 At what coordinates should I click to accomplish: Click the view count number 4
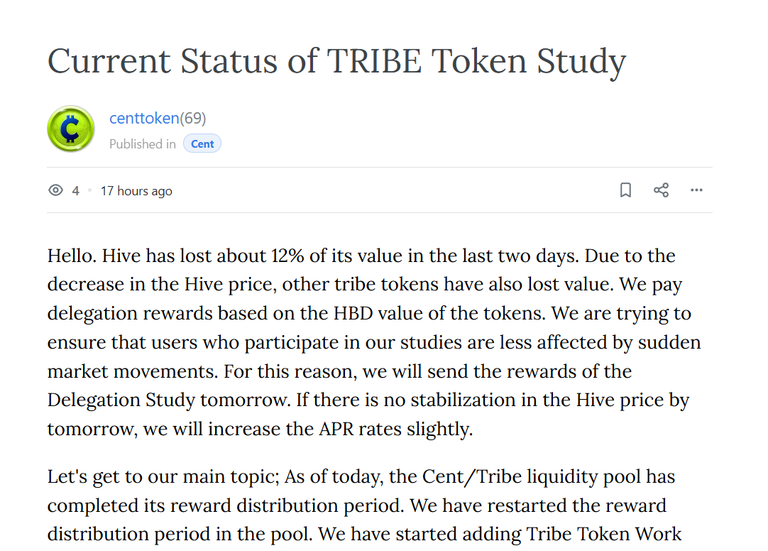pos(75,191)
